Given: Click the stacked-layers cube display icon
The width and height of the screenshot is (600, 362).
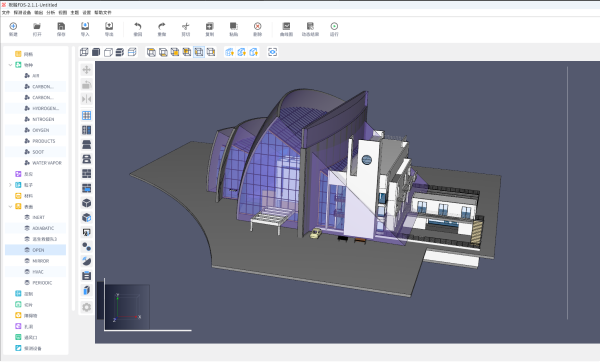Looking at the screenshot, I should 120,52.
